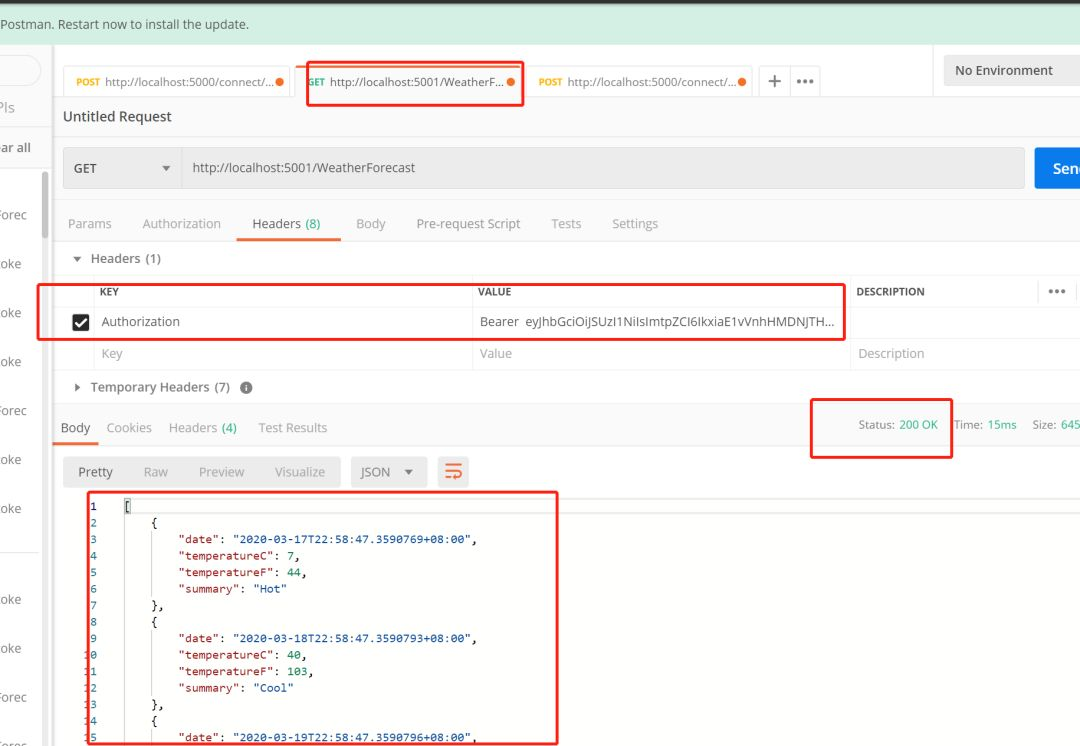Open a new request tab with plus icon
Screen dimensions: 1080x746
tap(774, 81)
